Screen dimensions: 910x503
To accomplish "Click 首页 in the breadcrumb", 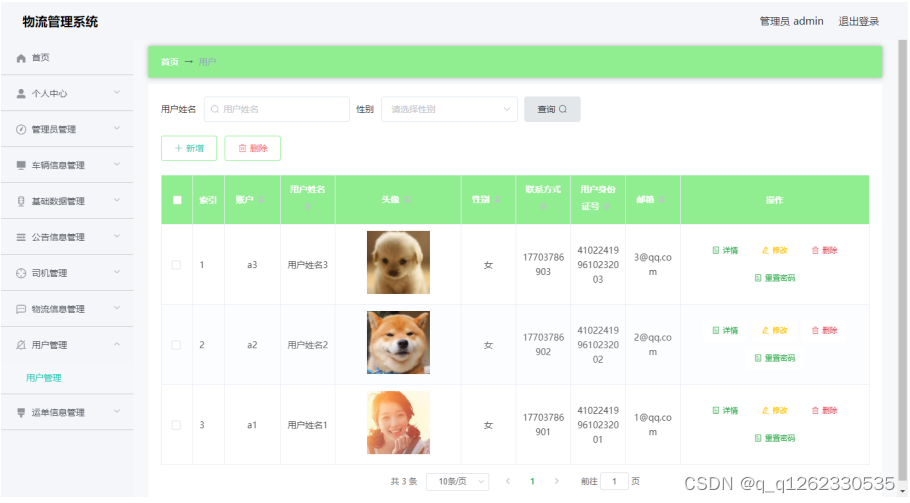I will pyautogui.click(x=169, y=62).
